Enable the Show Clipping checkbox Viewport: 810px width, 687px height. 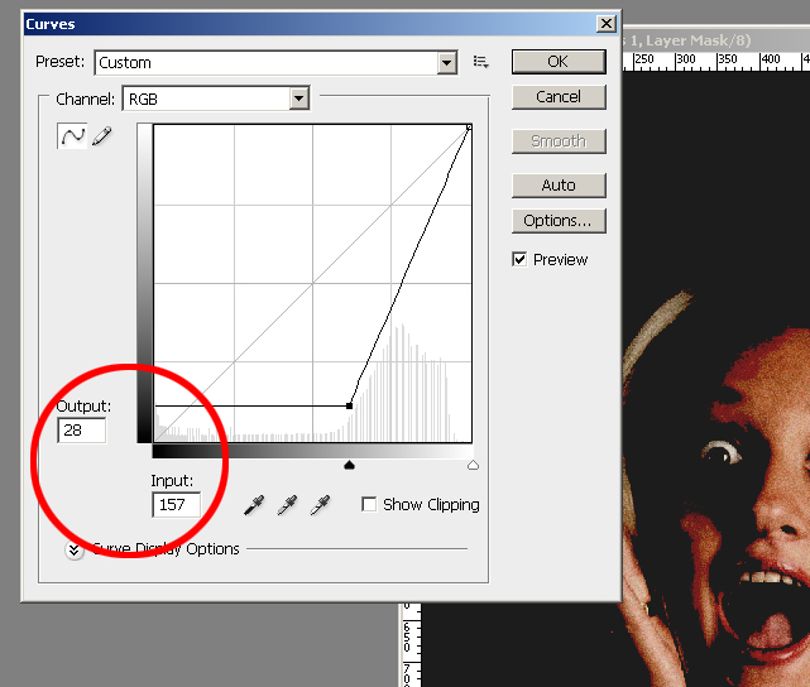coord(369,504)
